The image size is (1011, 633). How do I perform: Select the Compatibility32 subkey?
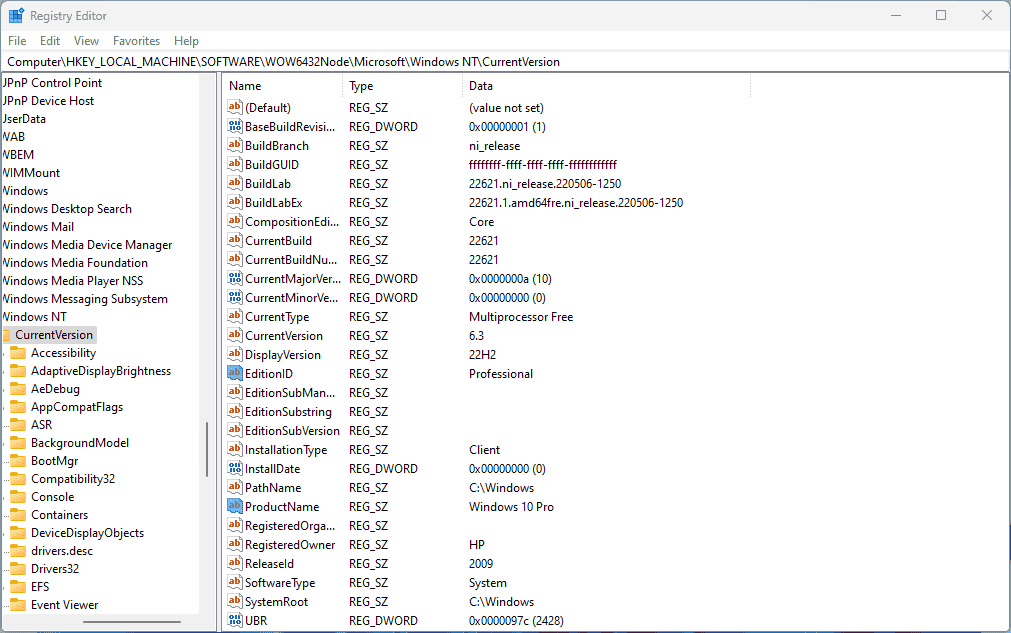(x=73, y=479)
